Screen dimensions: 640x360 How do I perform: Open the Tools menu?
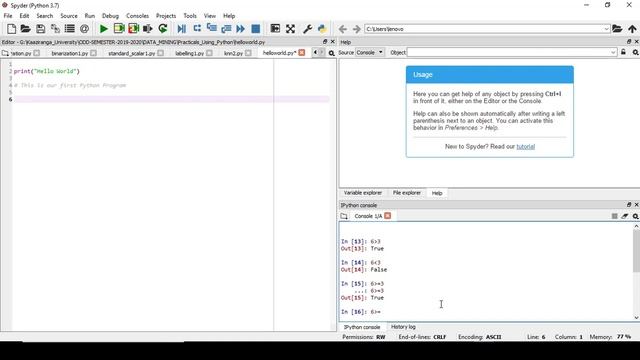pos(190,16)
